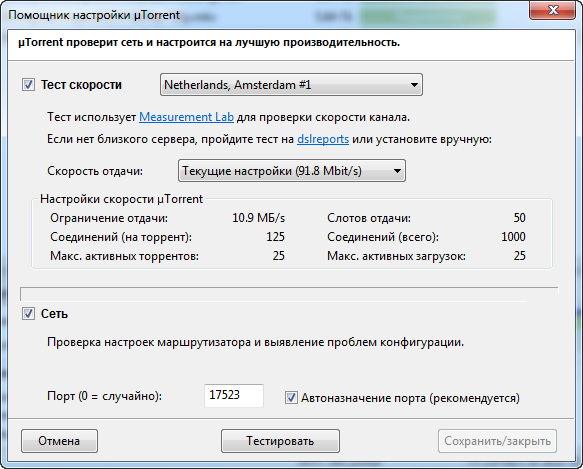Click the Макс. активных загрузок label
This screenshot has width=583, height=469.
tap(396, 256)
